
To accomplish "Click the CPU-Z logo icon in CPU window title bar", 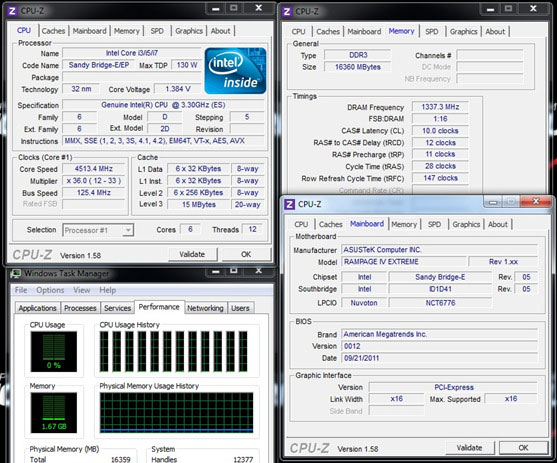I will 12,11.
